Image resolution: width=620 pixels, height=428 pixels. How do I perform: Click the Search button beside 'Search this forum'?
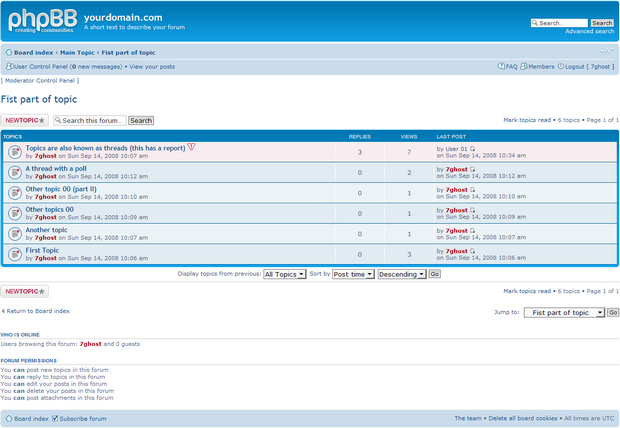pyautogui.click(x=141, y=121)
